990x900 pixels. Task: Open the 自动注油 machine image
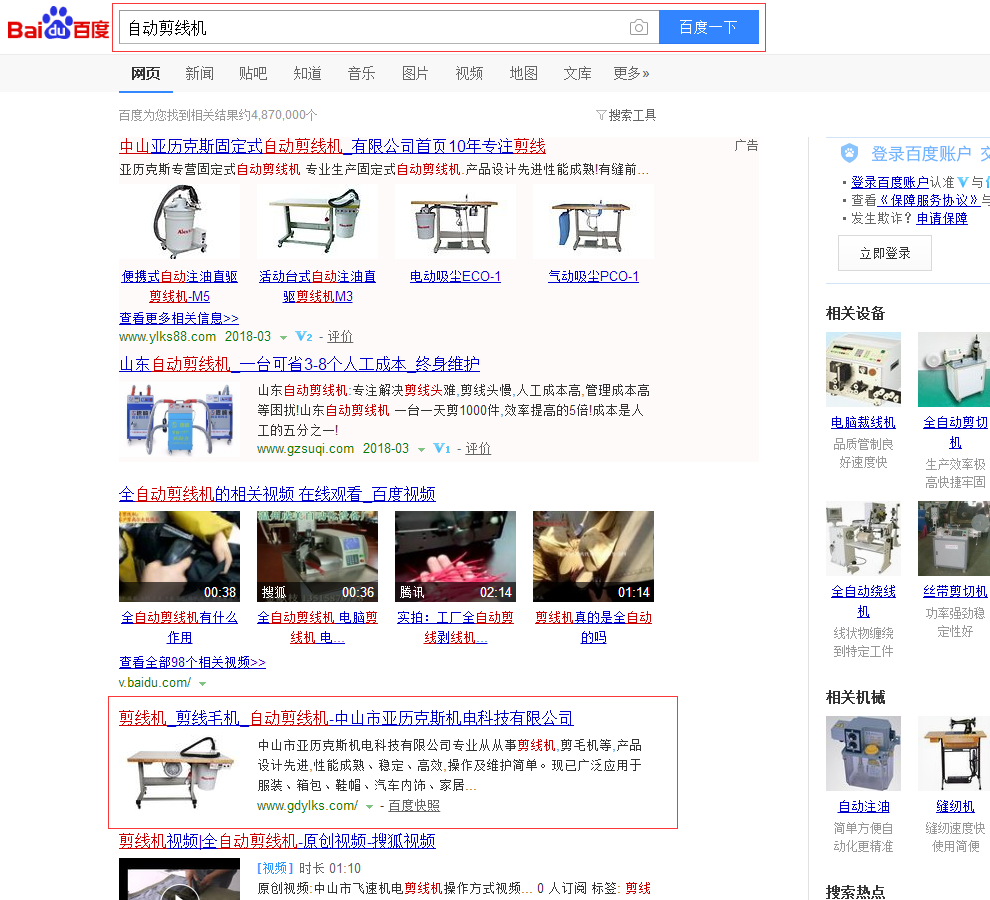point(863,753)
